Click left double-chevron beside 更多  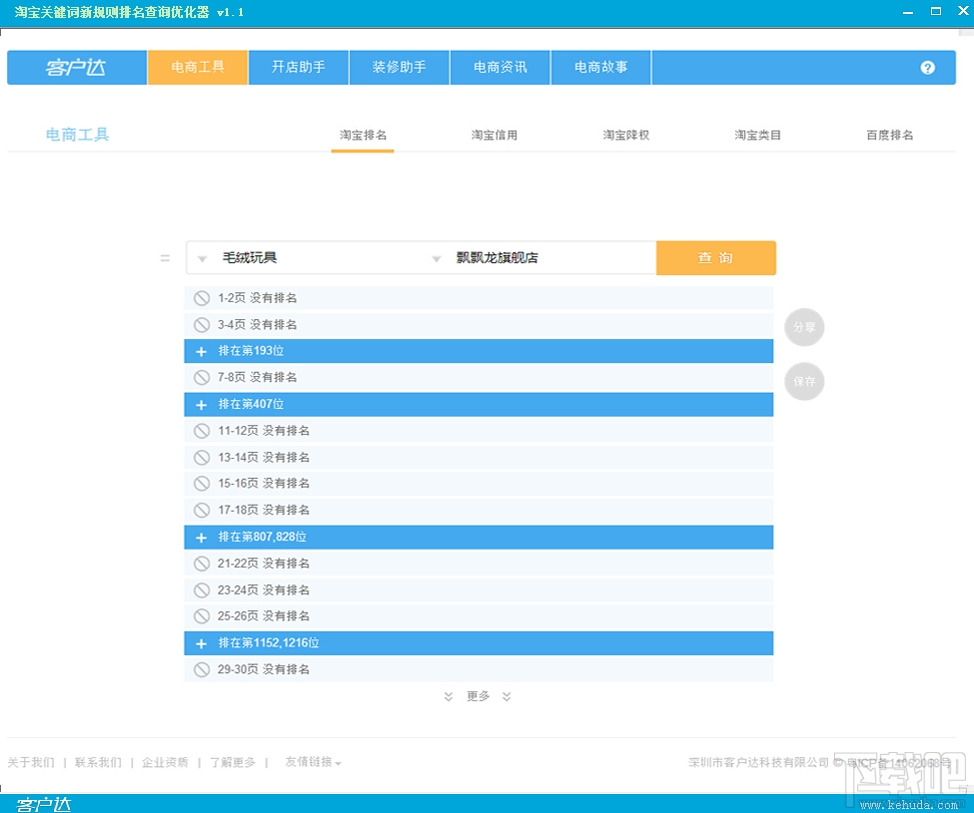[x=448, y=697]
